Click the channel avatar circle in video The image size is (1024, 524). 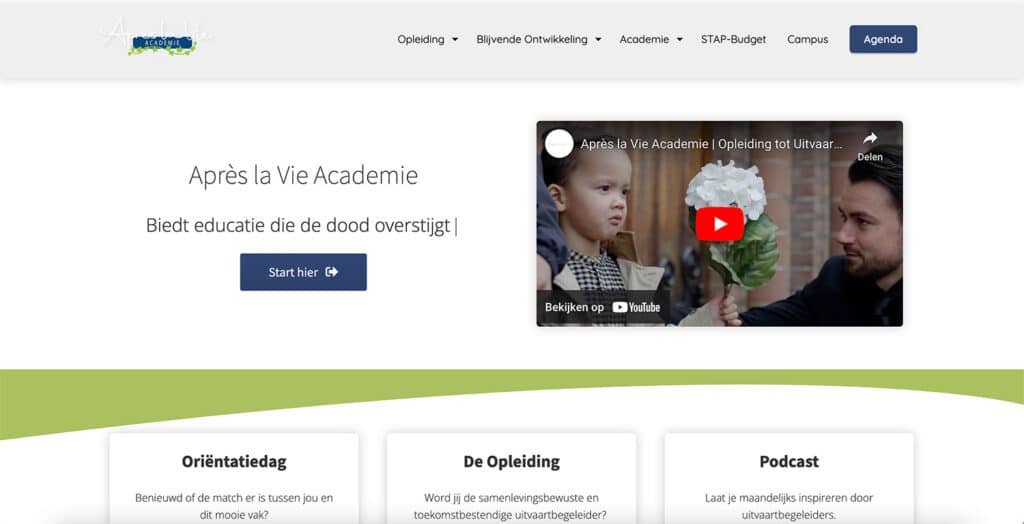[559, 144]
